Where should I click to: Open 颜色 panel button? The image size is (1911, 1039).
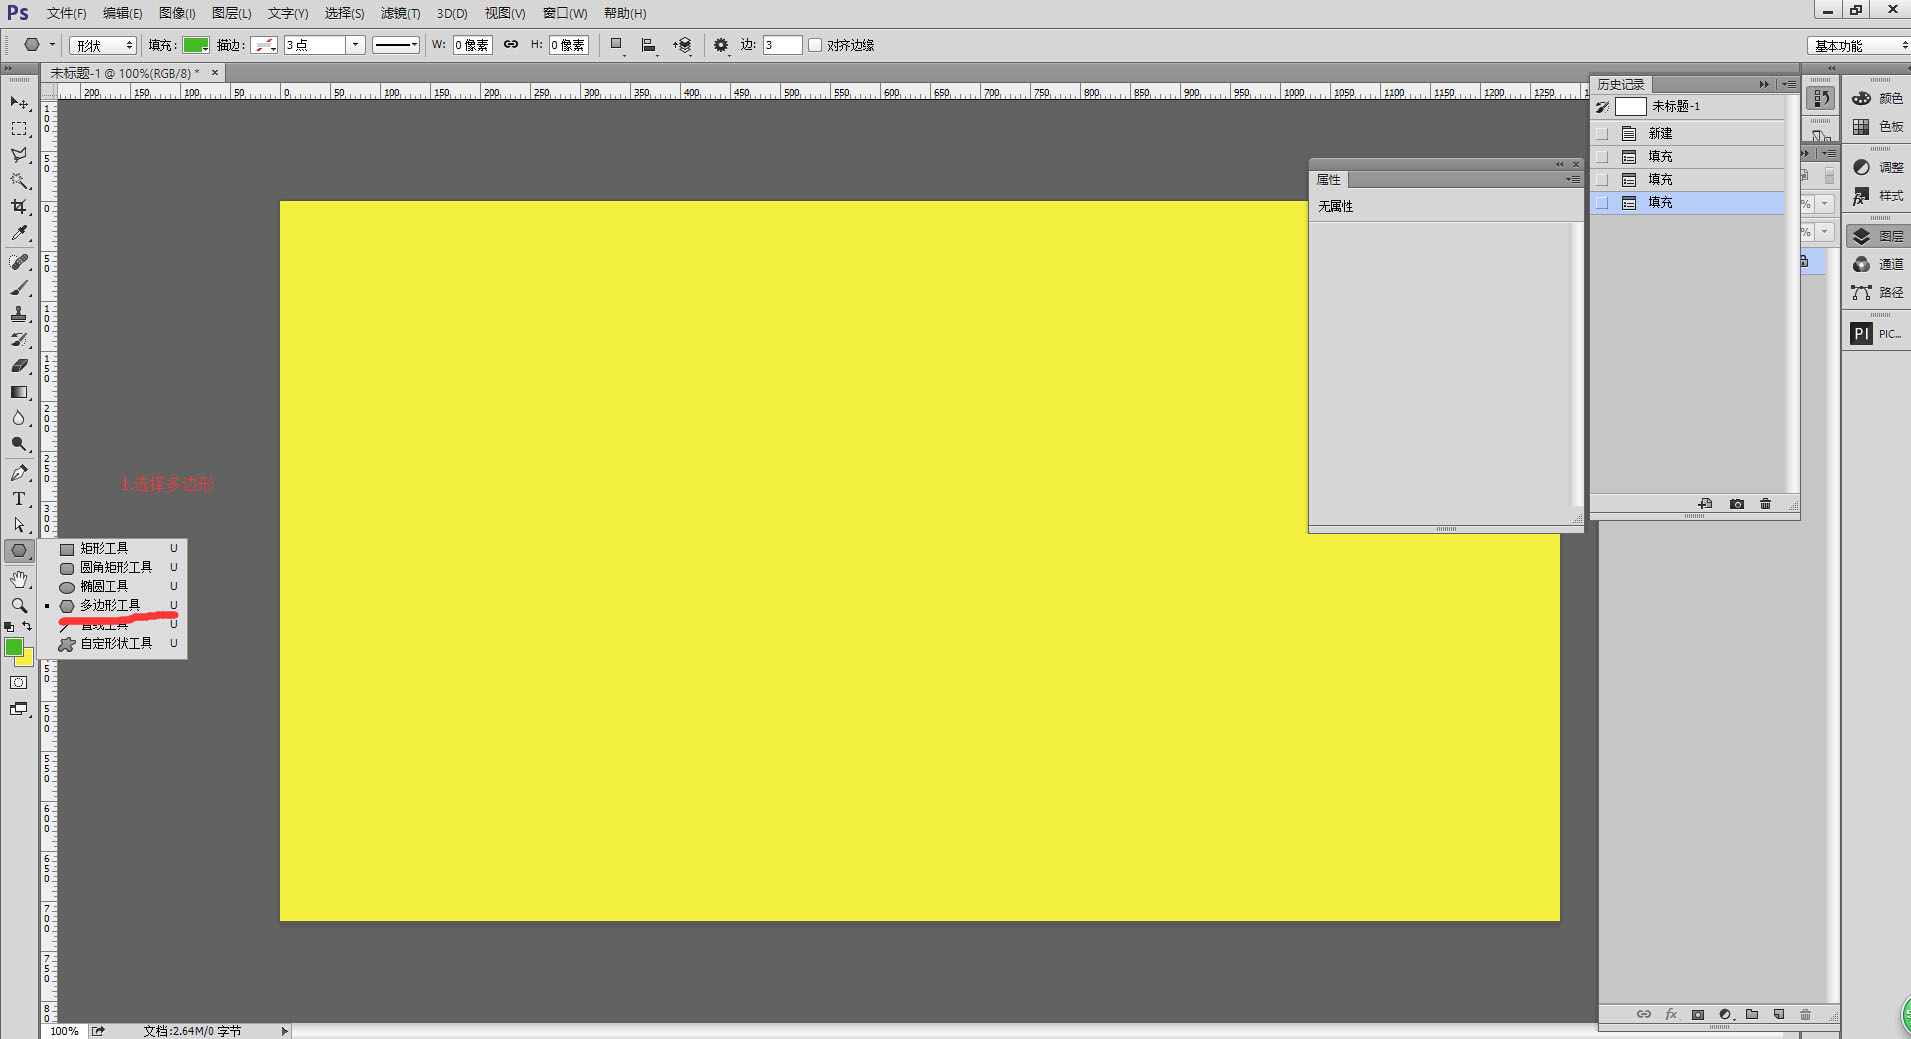(x=1877, y=98)
